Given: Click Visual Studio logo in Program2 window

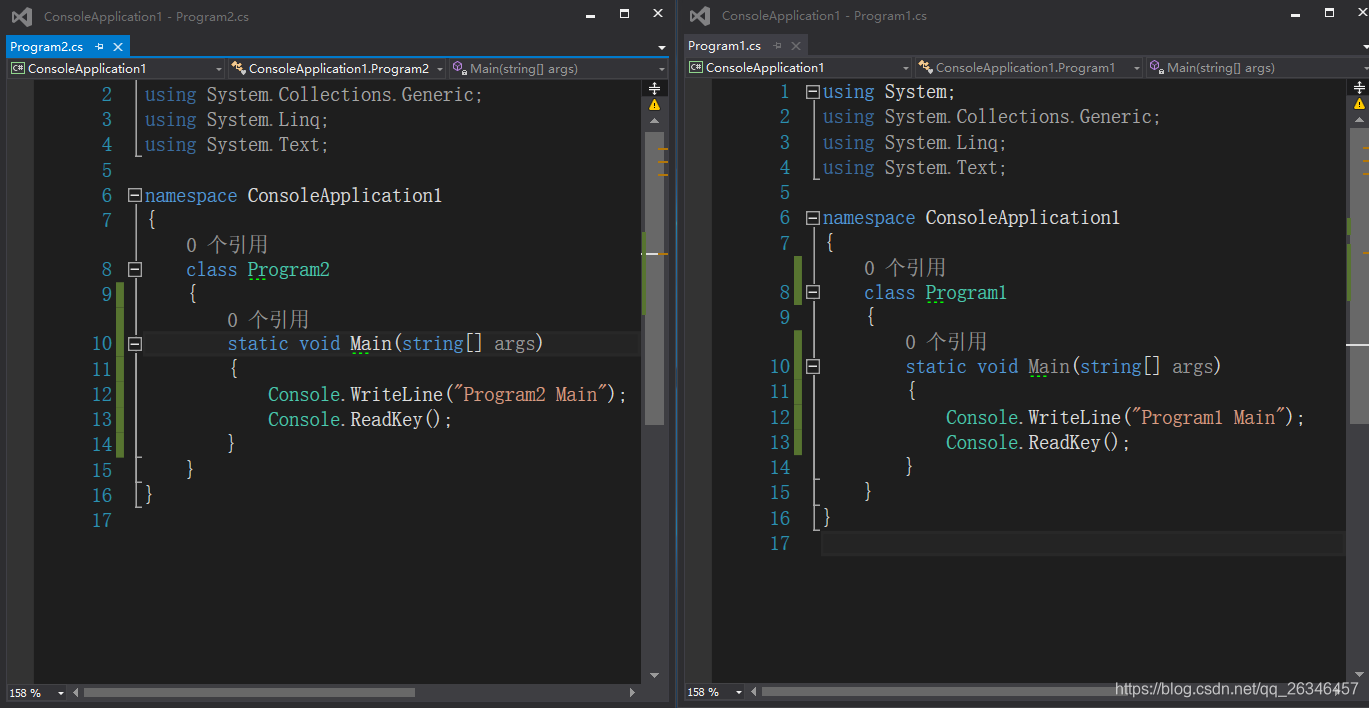Looking at the screenshot, I should point(21,16).
